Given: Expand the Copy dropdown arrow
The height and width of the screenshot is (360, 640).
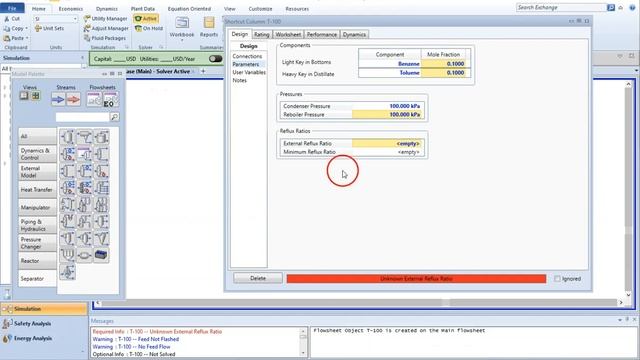Looking at the screenshot, I should pos(27,29).
